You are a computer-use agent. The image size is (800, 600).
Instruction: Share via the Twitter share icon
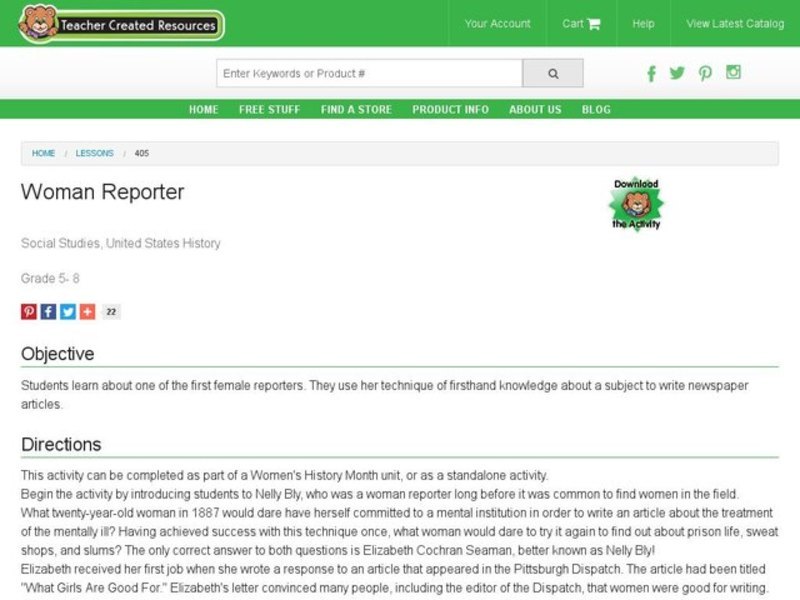69,311
